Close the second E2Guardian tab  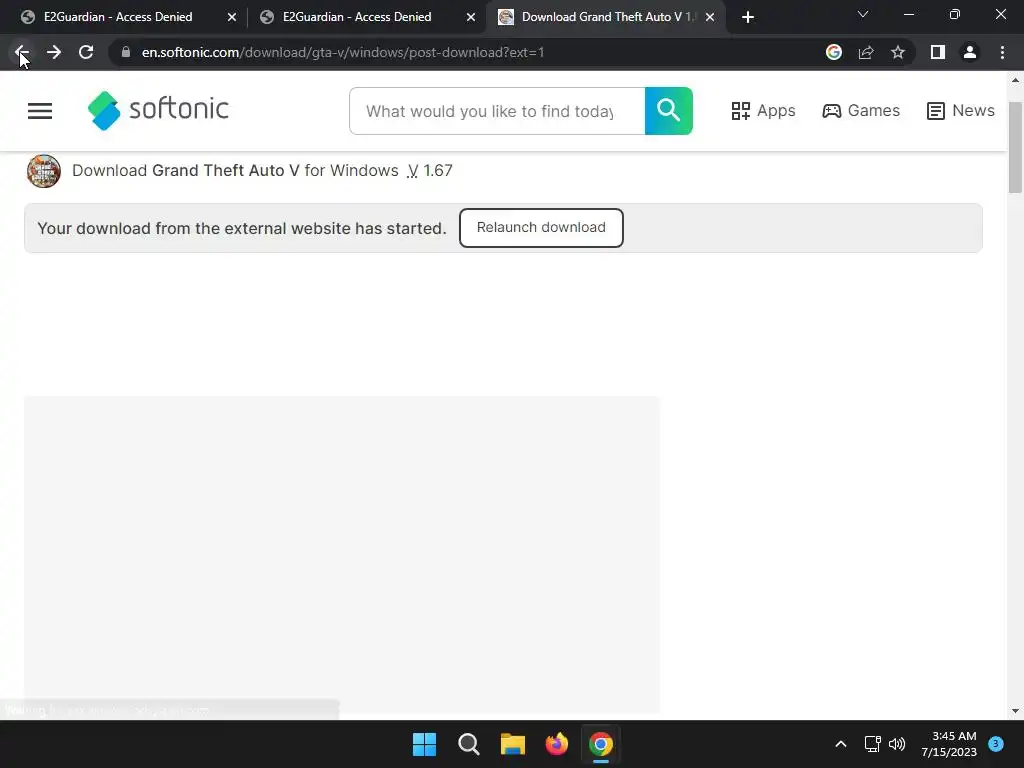click(x=471, y=17)
